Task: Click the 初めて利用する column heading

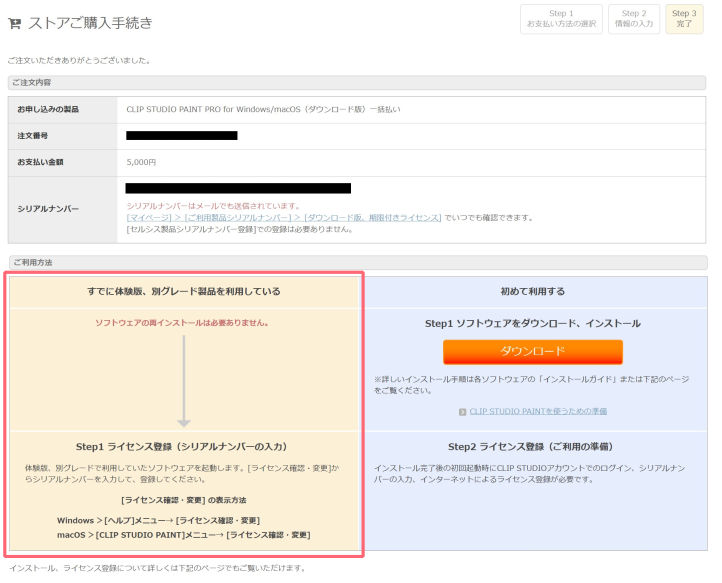Action: click(533, 292)
